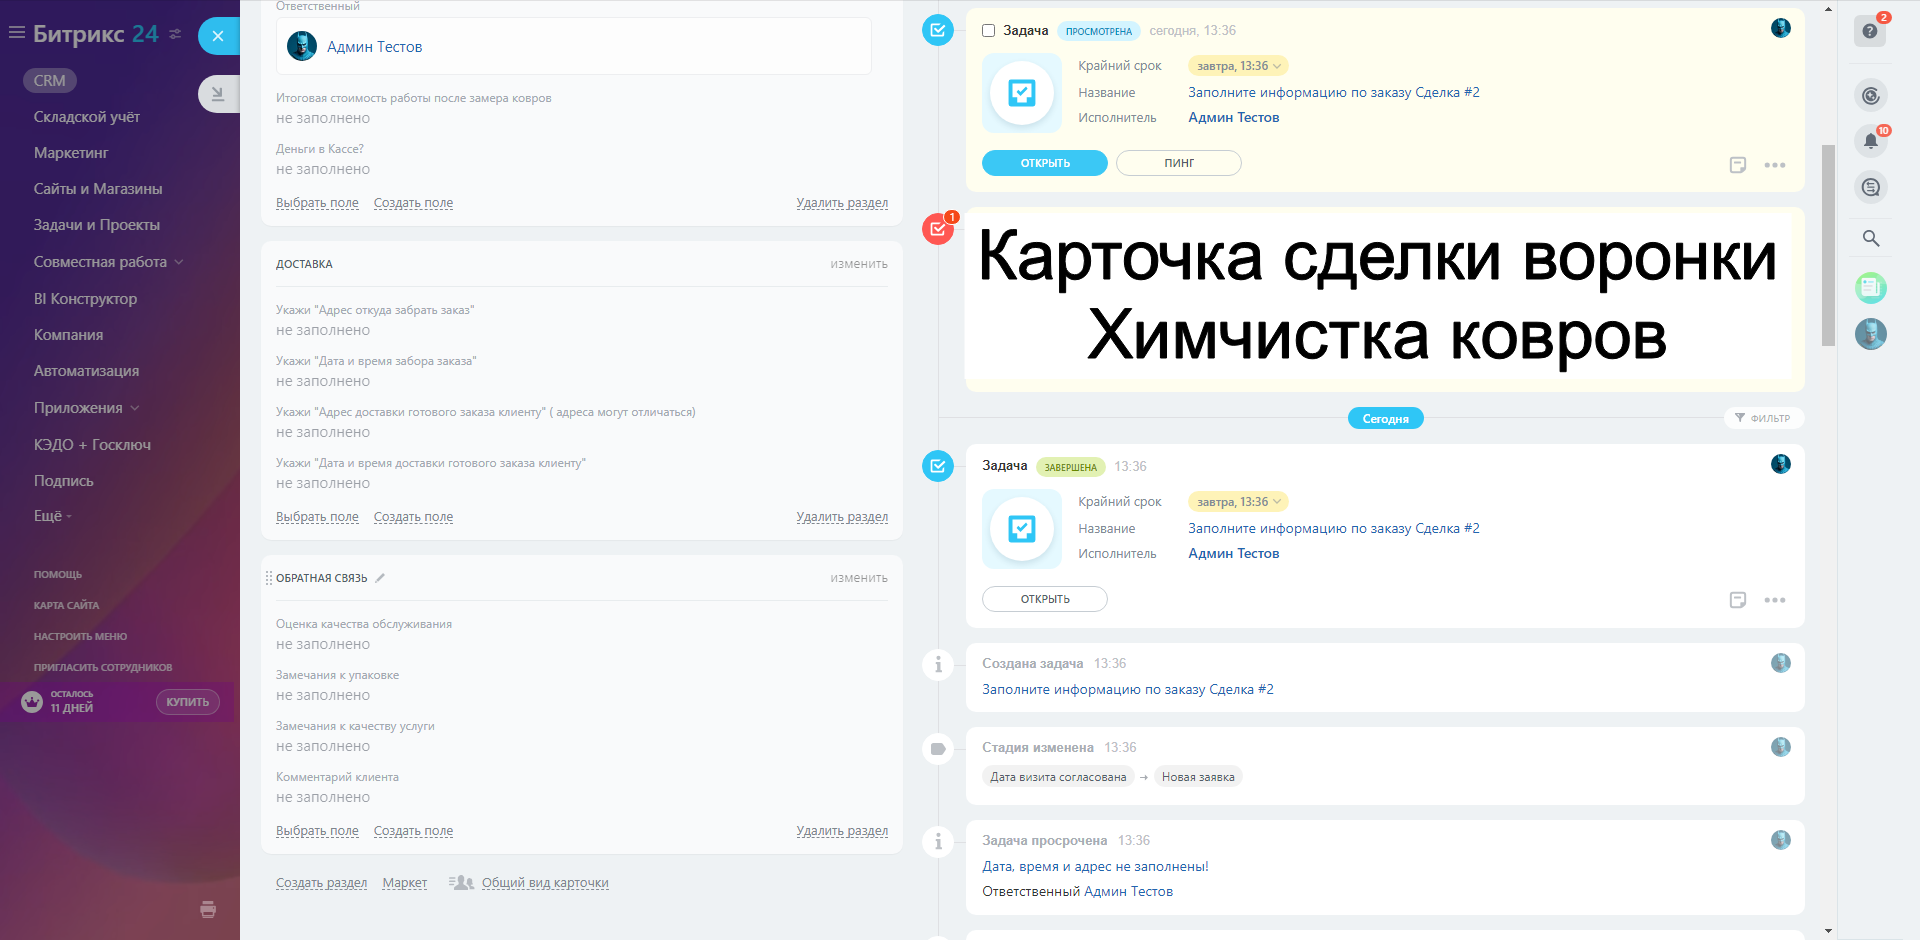Open user avatar in right sidebar

(1871, 334)
